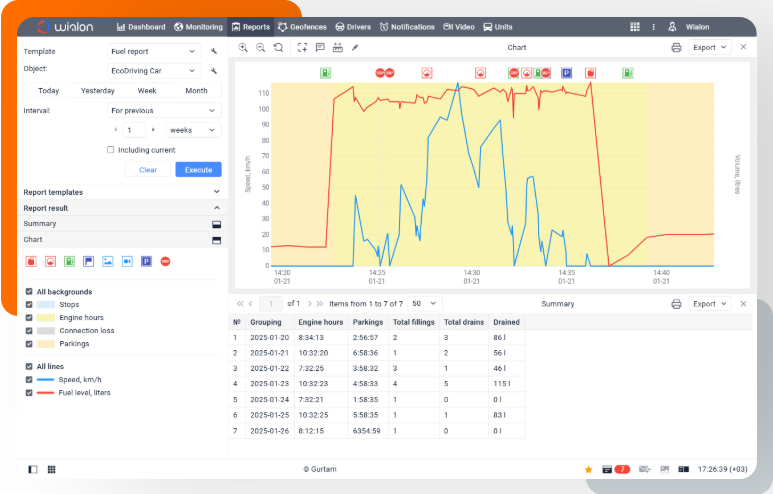Reset chart zoom with circular magnifier

(279, 47)
